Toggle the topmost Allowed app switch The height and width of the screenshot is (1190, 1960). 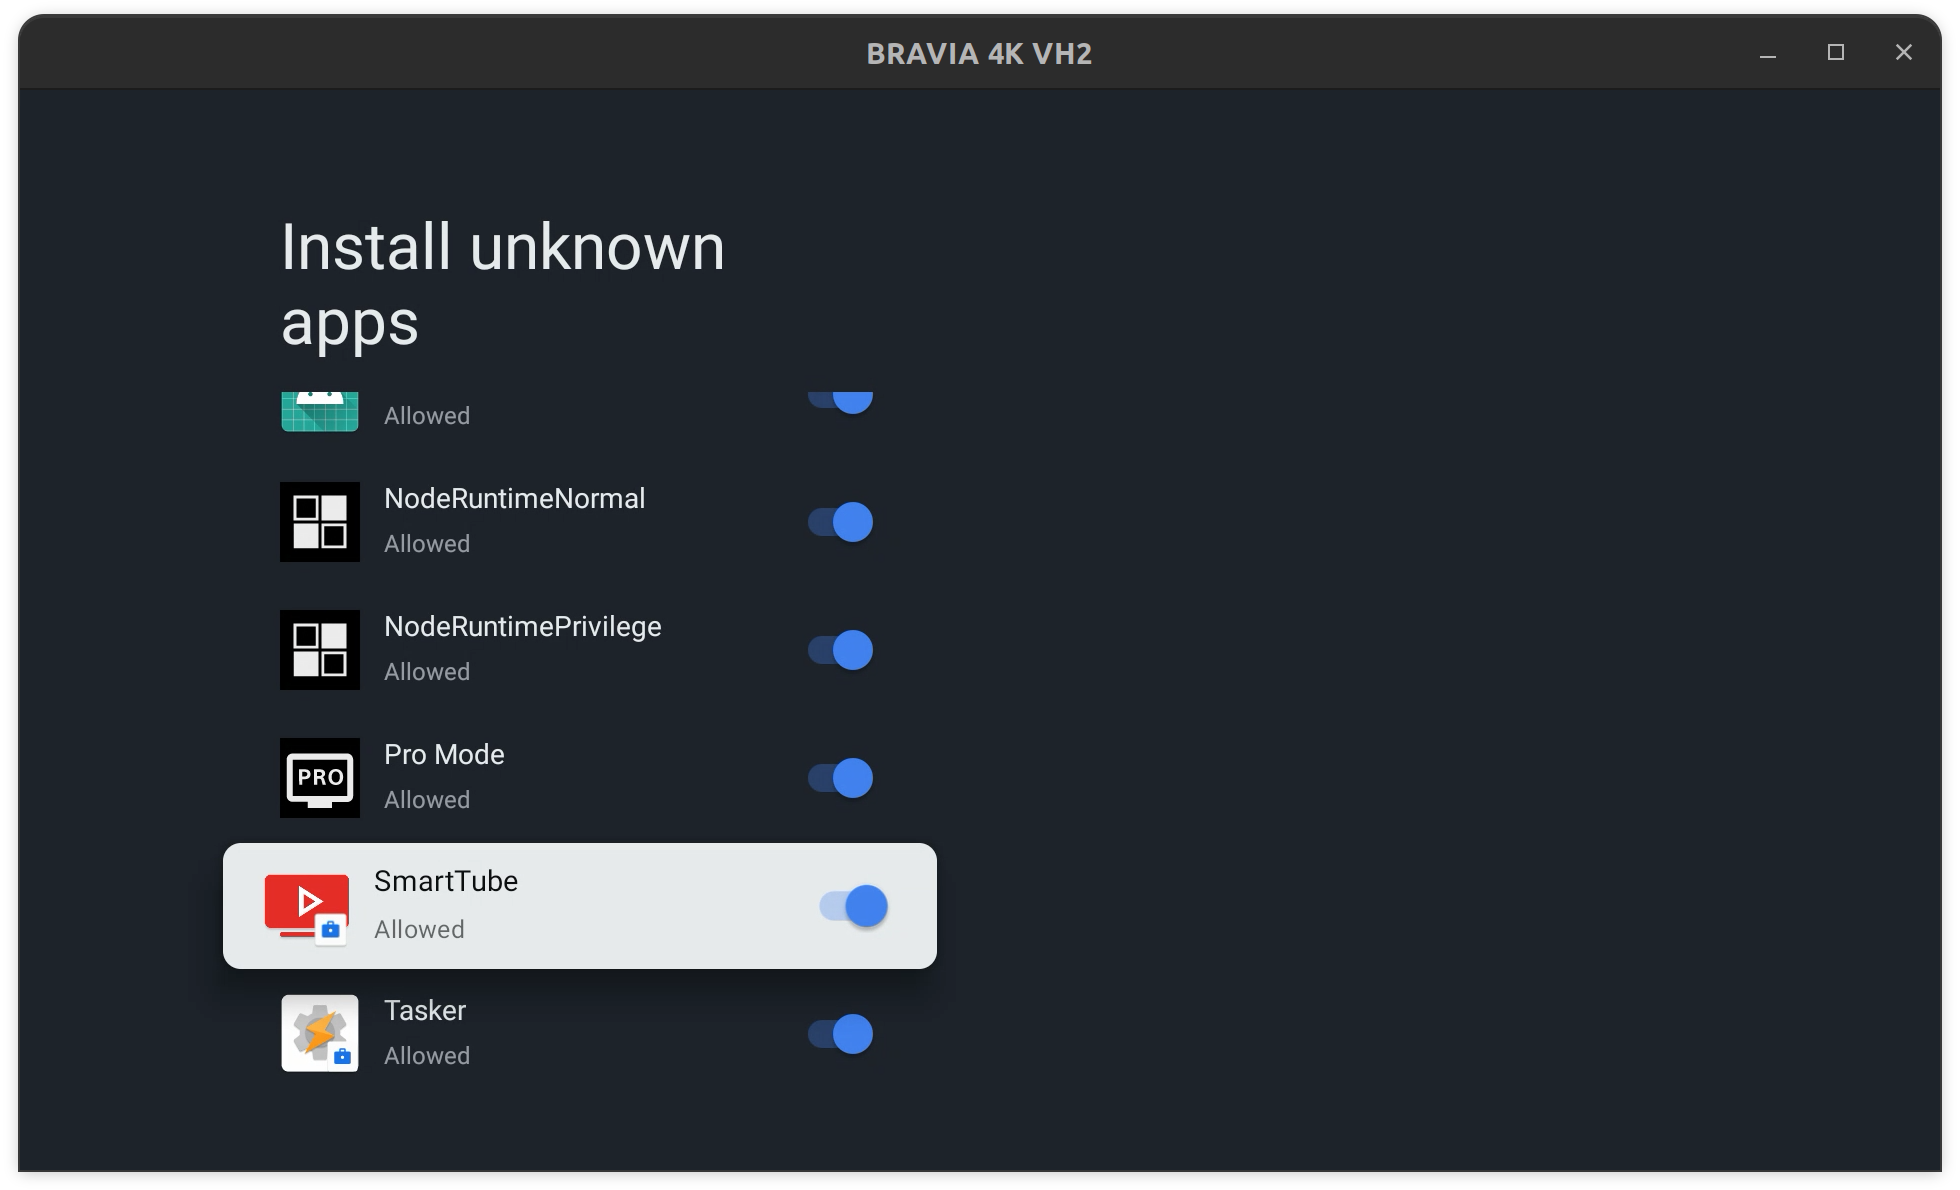point(841,400)
